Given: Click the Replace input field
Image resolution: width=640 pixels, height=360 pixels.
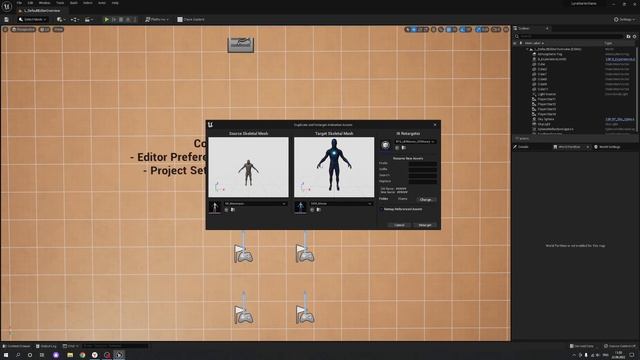Looking at the screenshot, I should [422, 181].
